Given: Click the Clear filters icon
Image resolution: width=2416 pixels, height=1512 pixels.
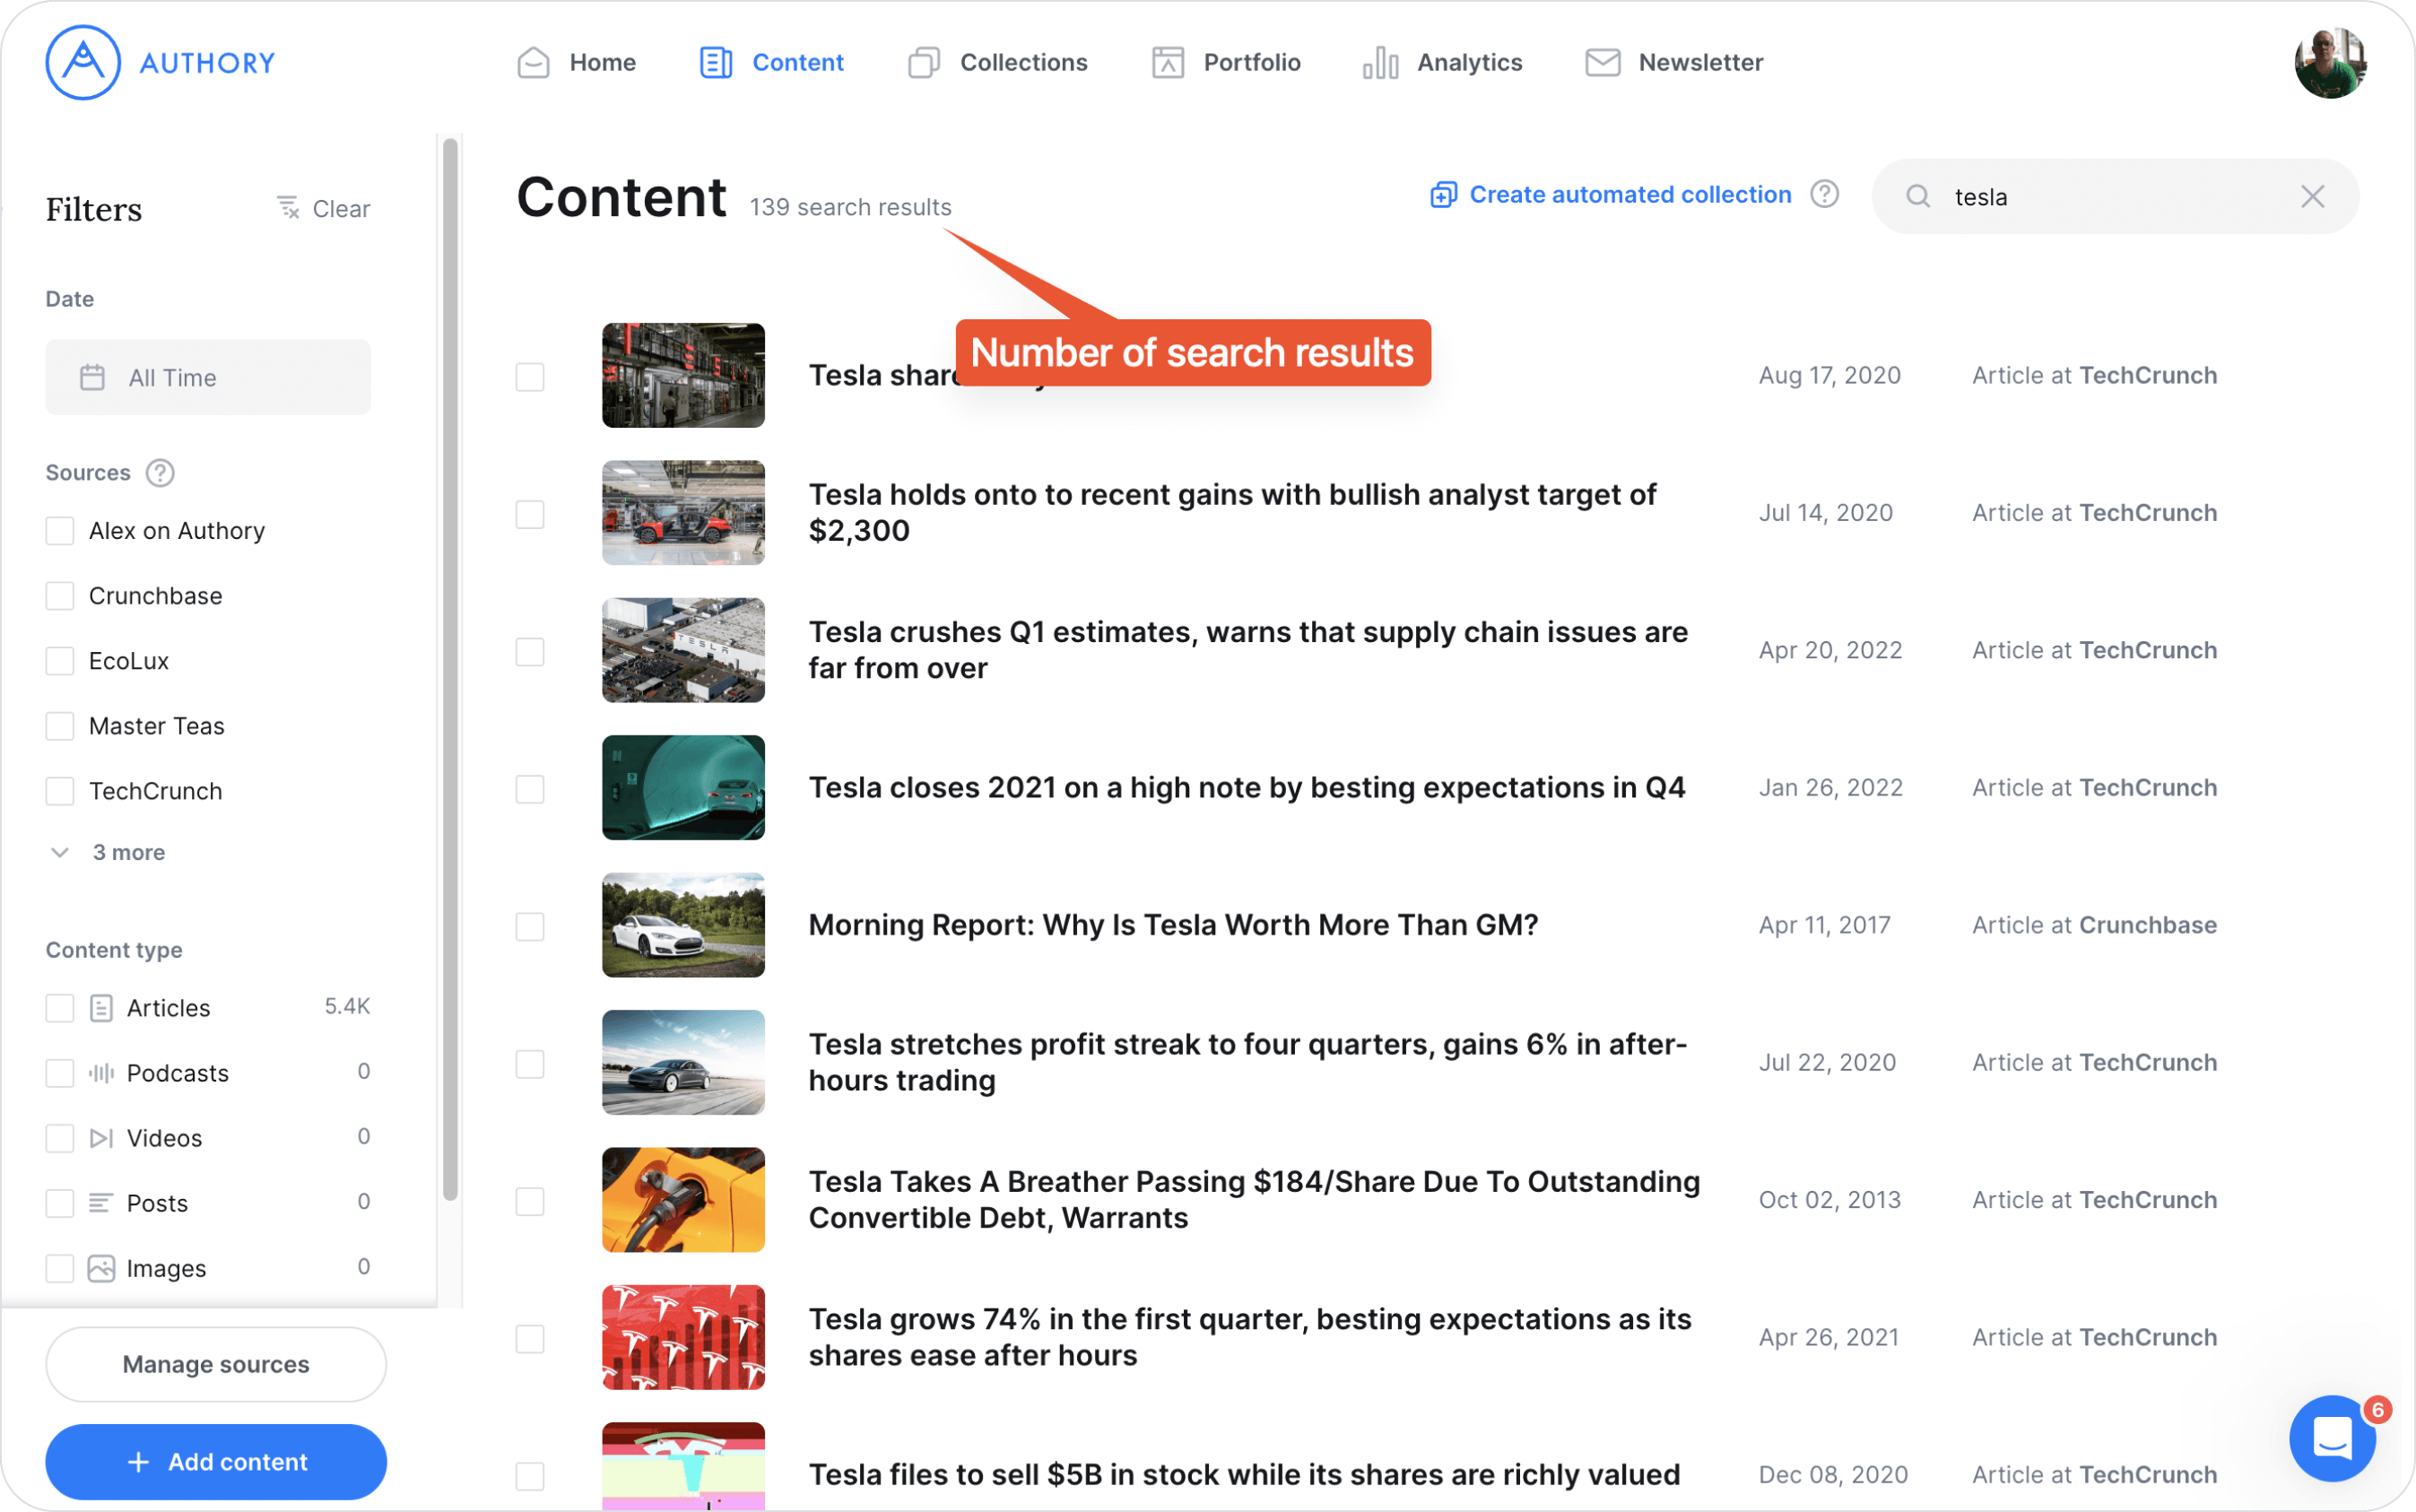Looking at the screenshot, I should [288, 207].
